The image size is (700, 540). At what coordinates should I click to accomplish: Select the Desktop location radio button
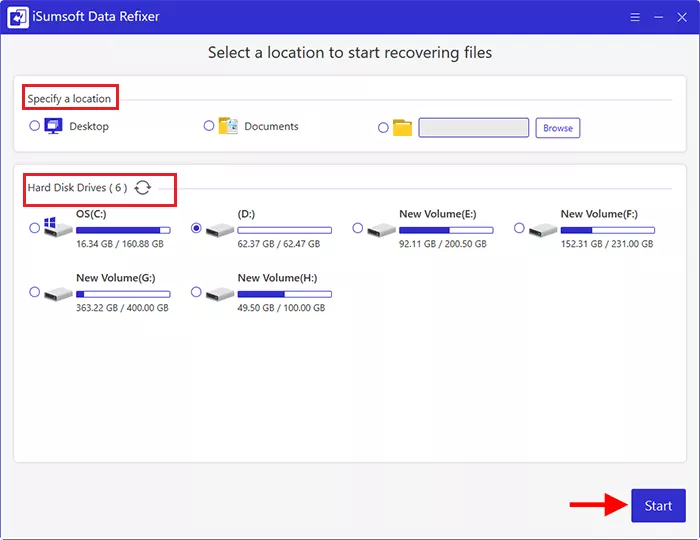[x=35, y=126]
